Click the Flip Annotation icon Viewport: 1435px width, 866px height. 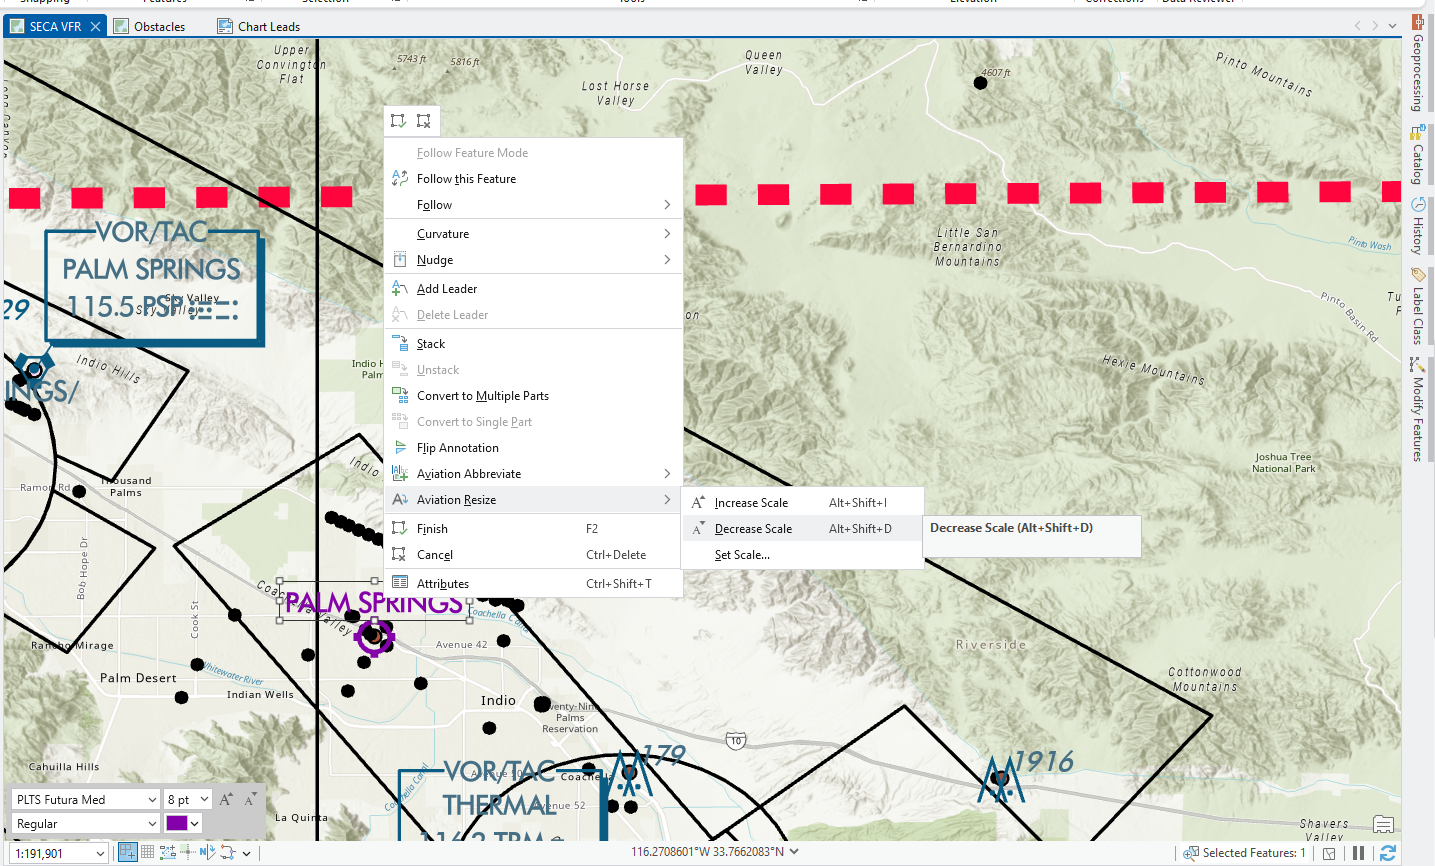point(400,447)
